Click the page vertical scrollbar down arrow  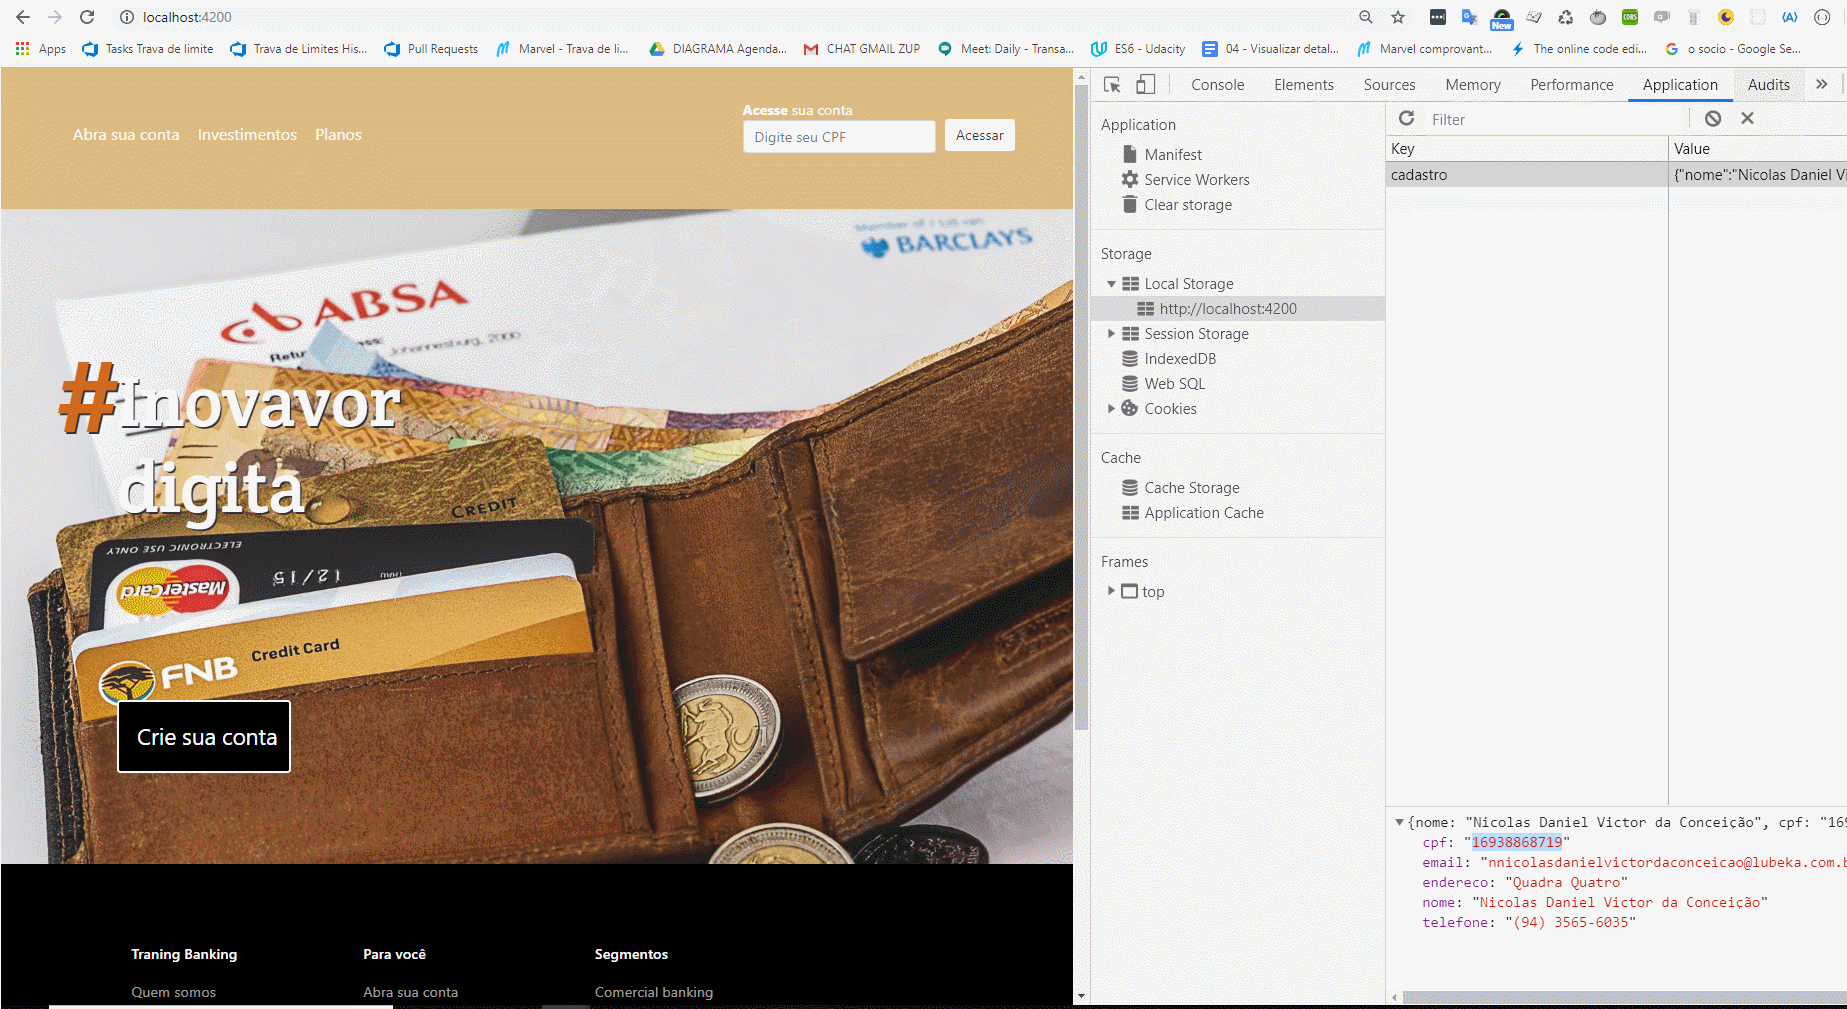(x=1080, y=997)
